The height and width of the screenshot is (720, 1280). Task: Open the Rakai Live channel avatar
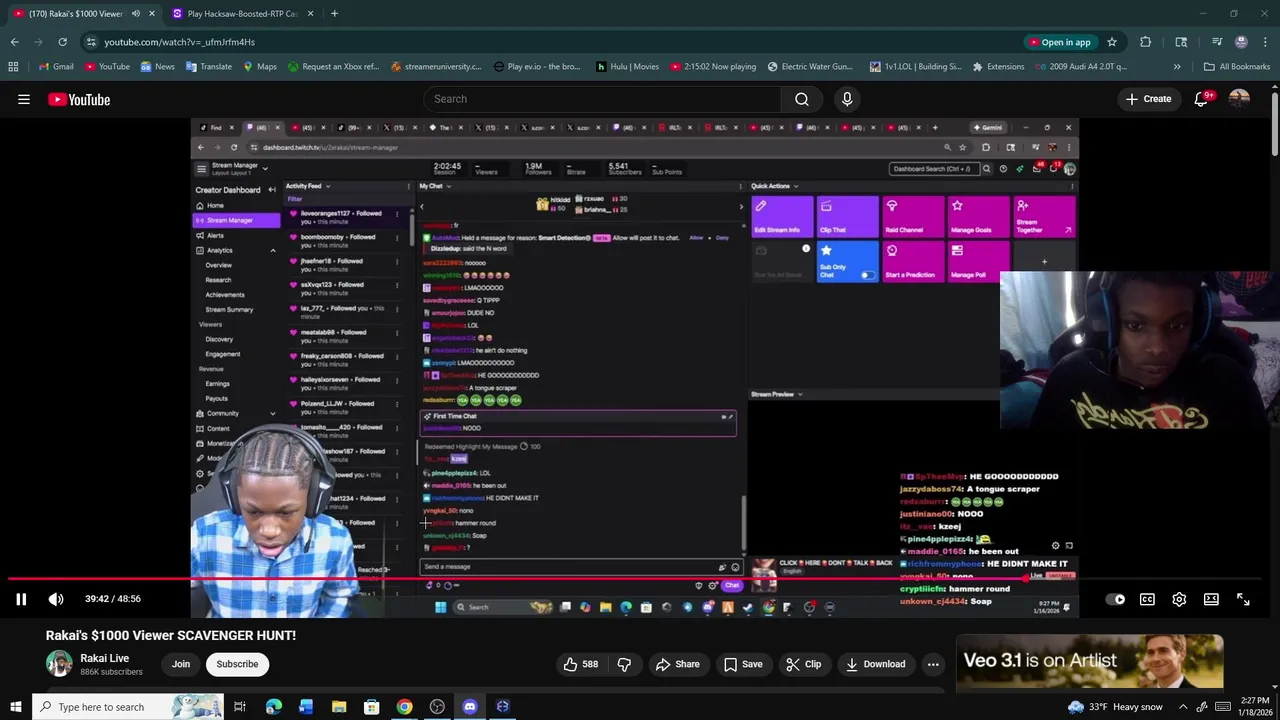[59, 664]
